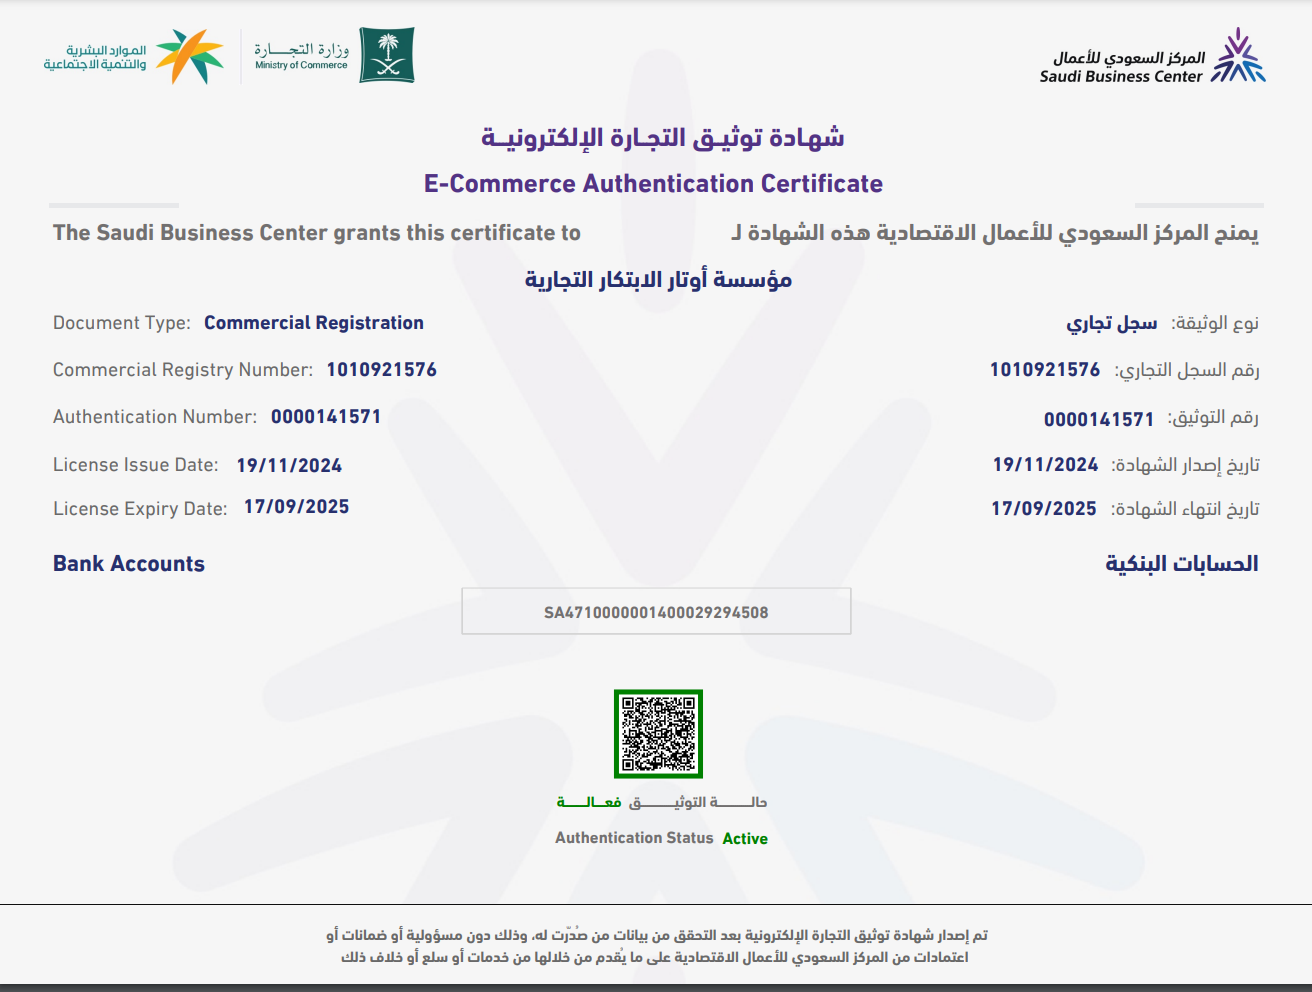Click the English License Expiry Date value
The width and height of the screenshot is (1312, 992).
296,507
